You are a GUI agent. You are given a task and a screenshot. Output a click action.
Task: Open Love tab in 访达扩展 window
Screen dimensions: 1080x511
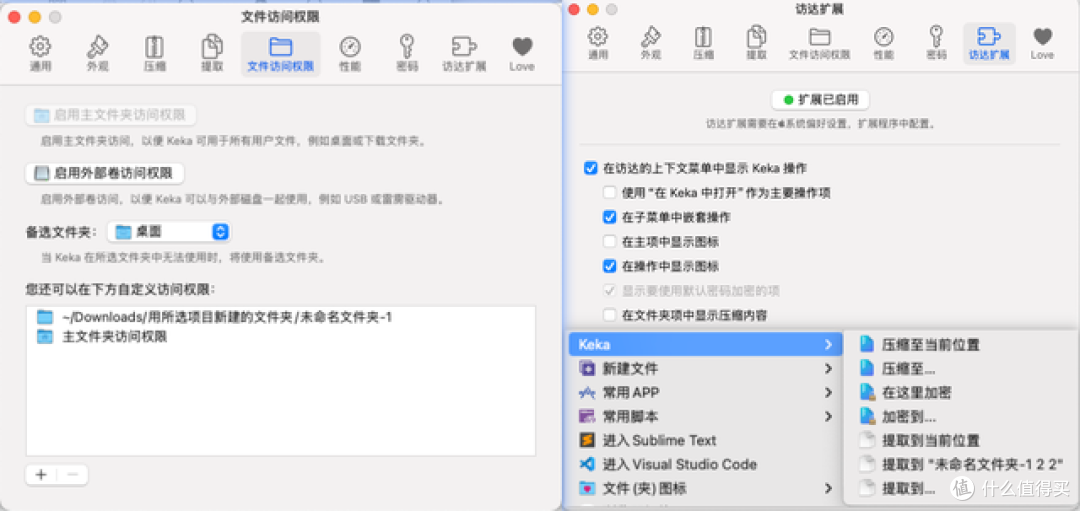(1042, 43)
